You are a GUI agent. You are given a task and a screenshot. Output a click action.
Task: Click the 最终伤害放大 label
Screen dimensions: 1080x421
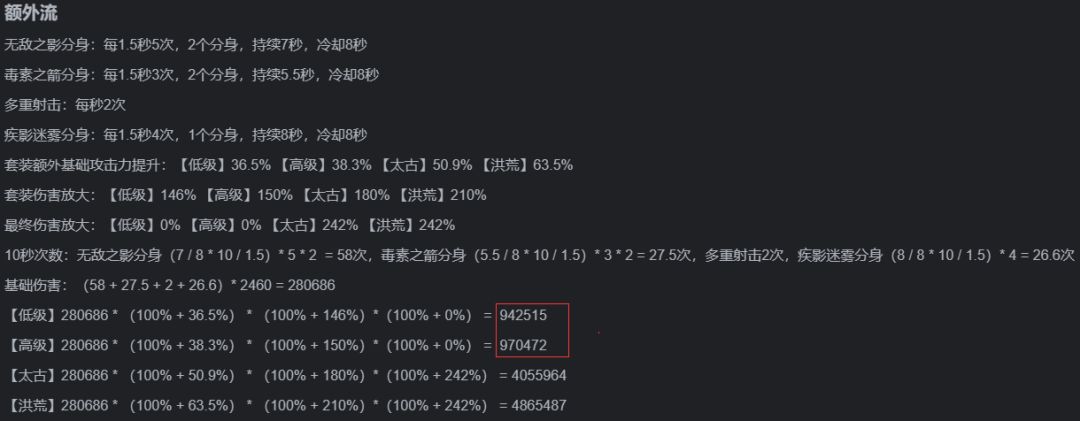50,225
